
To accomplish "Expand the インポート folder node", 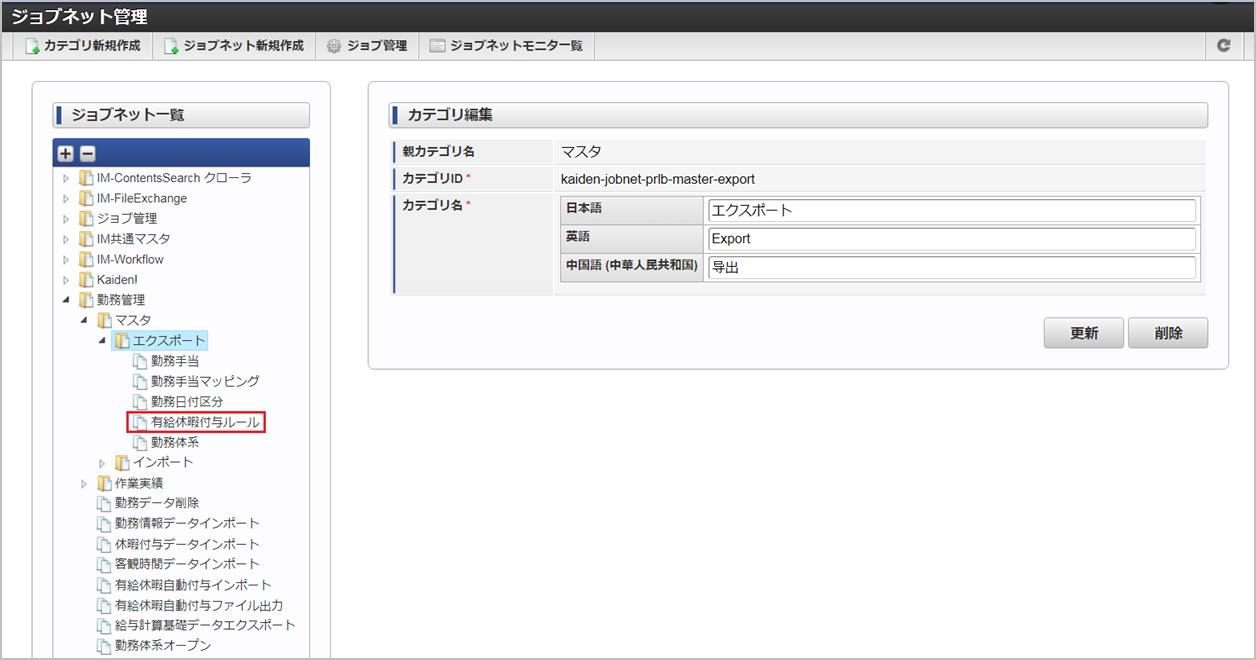I will coord(103,463).
